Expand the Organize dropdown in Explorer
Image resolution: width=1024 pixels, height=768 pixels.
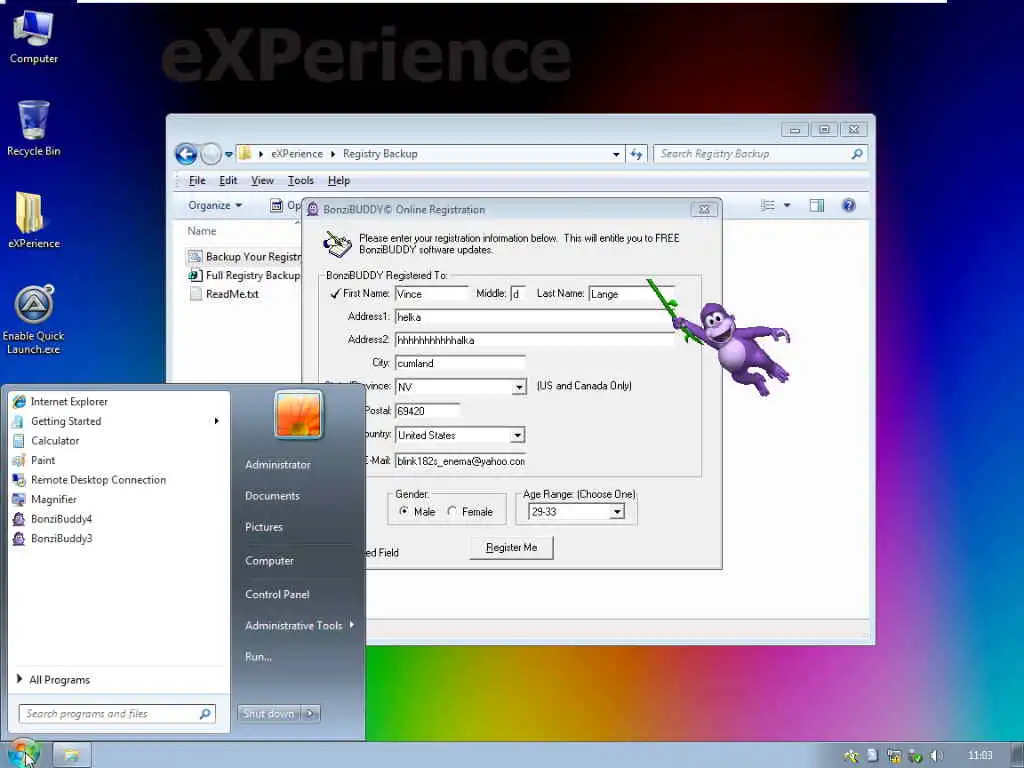click(x=215, y=205)
